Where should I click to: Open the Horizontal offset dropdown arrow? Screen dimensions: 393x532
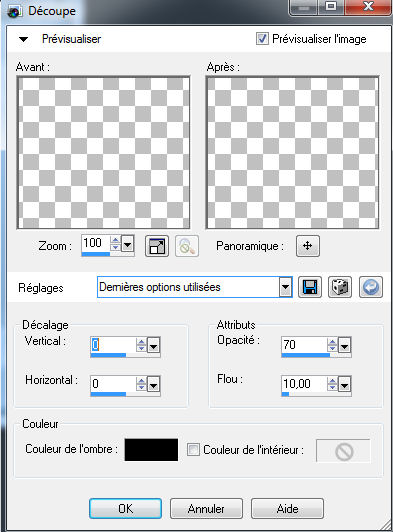[x=153, y=385]
